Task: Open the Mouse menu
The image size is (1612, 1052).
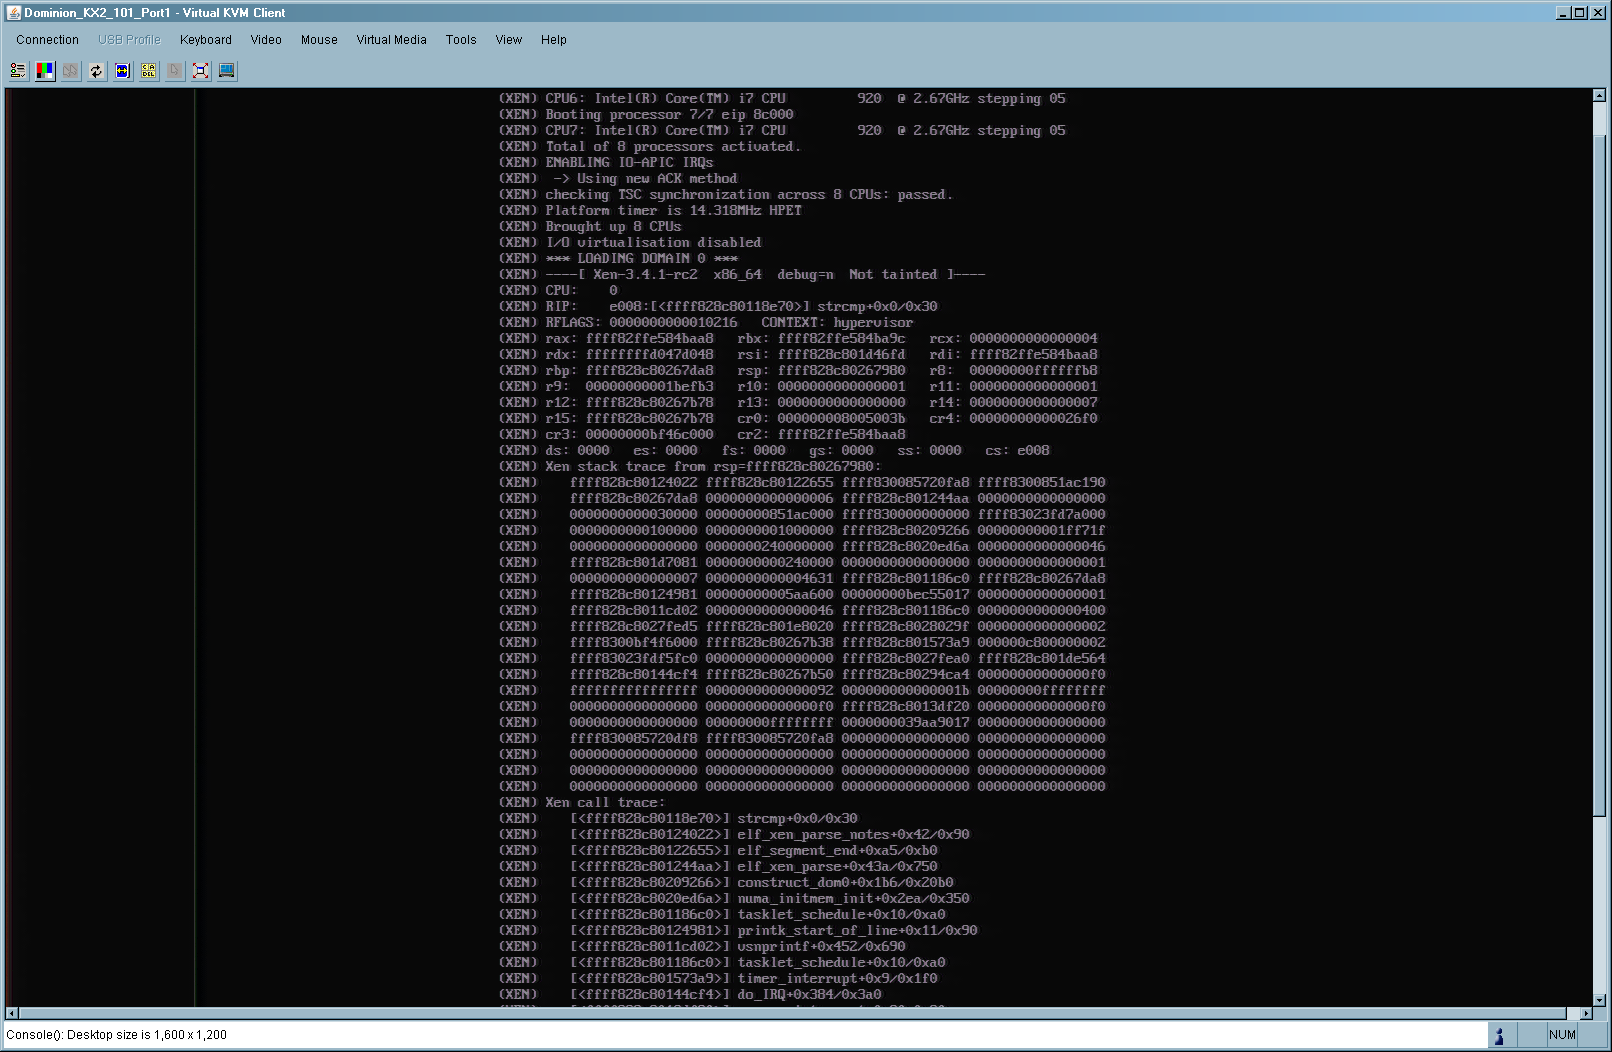Action: pyautogui.click(x=319, y=40)
